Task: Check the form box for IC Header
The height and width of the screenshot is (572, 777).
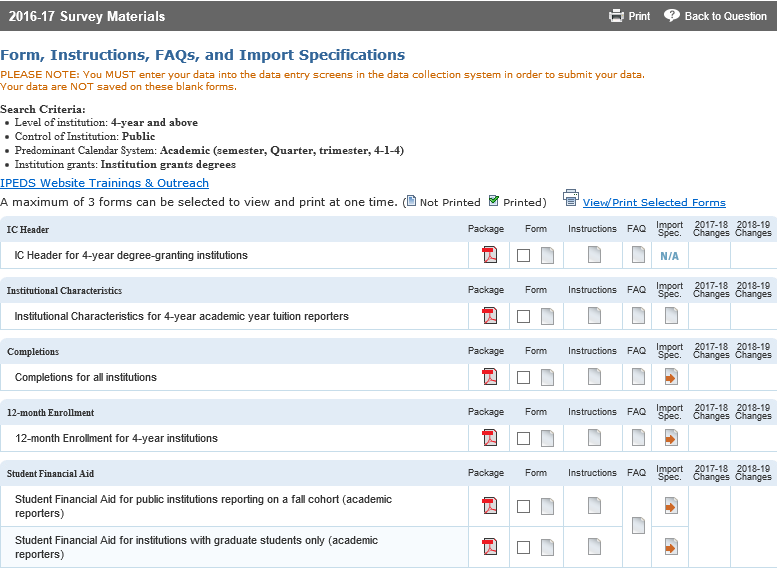Action: pyautogui.click(x=524, y=256)
